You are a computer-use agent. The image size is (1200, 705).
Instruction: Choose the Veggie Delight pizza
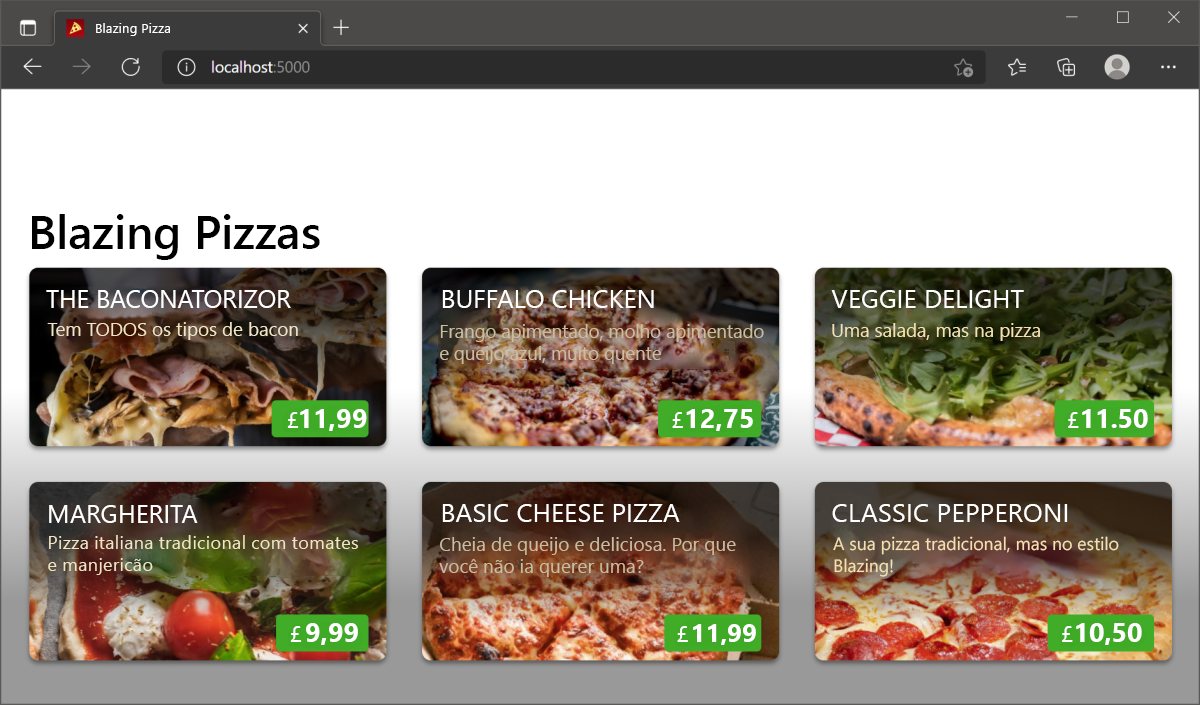(x=993, y=357)
